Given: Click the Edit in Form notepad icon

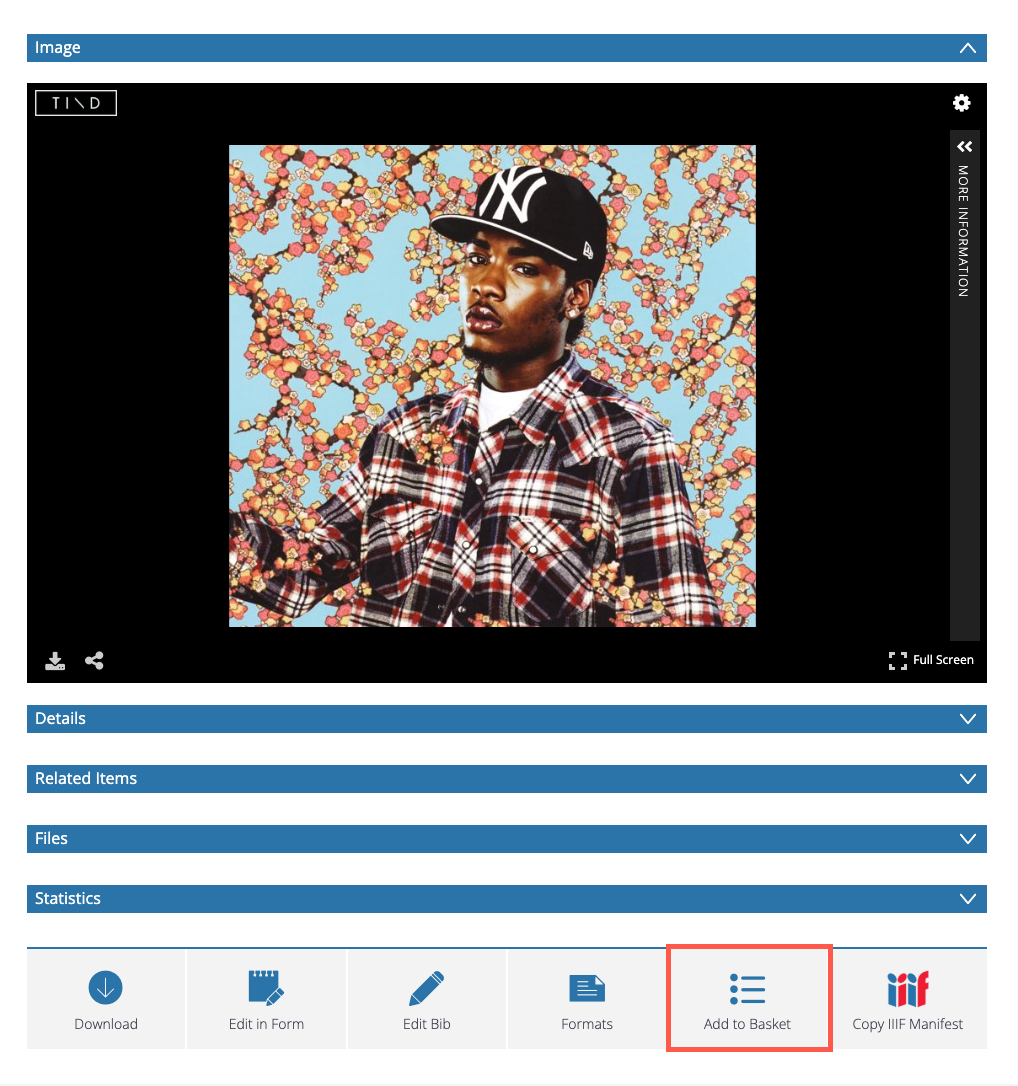Looking at the screenshot, I should (x=266, y=987).
